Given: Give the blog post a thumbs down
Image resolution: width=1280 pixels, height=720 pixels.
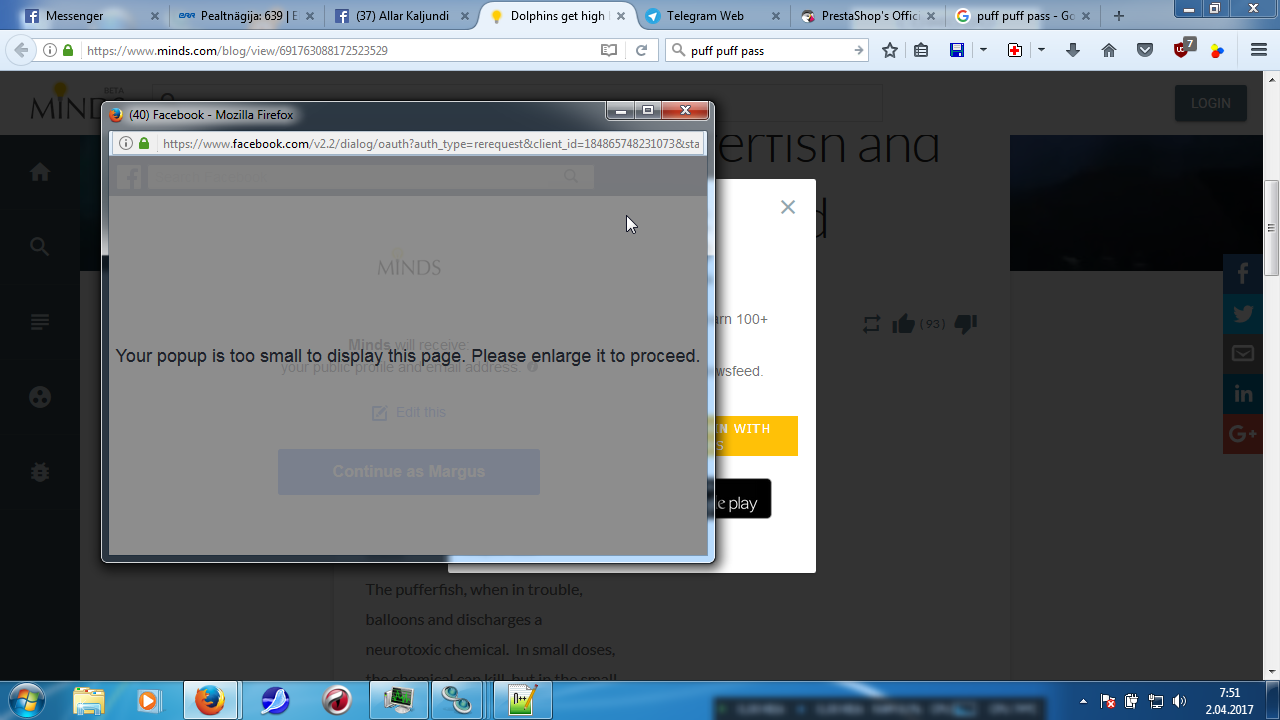Looking at the screenshot, I should [x=965, y=324].
